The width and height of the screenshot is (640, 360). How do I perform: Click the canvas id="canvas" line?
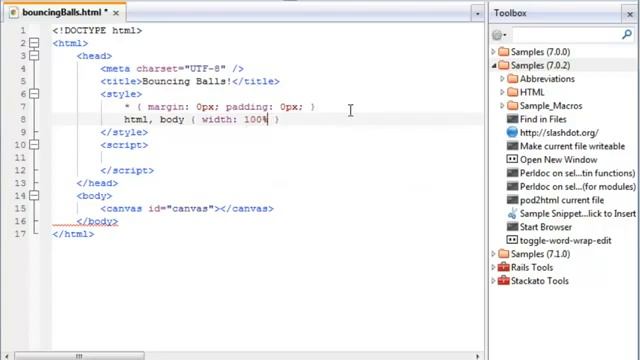(x=187, y=209)
